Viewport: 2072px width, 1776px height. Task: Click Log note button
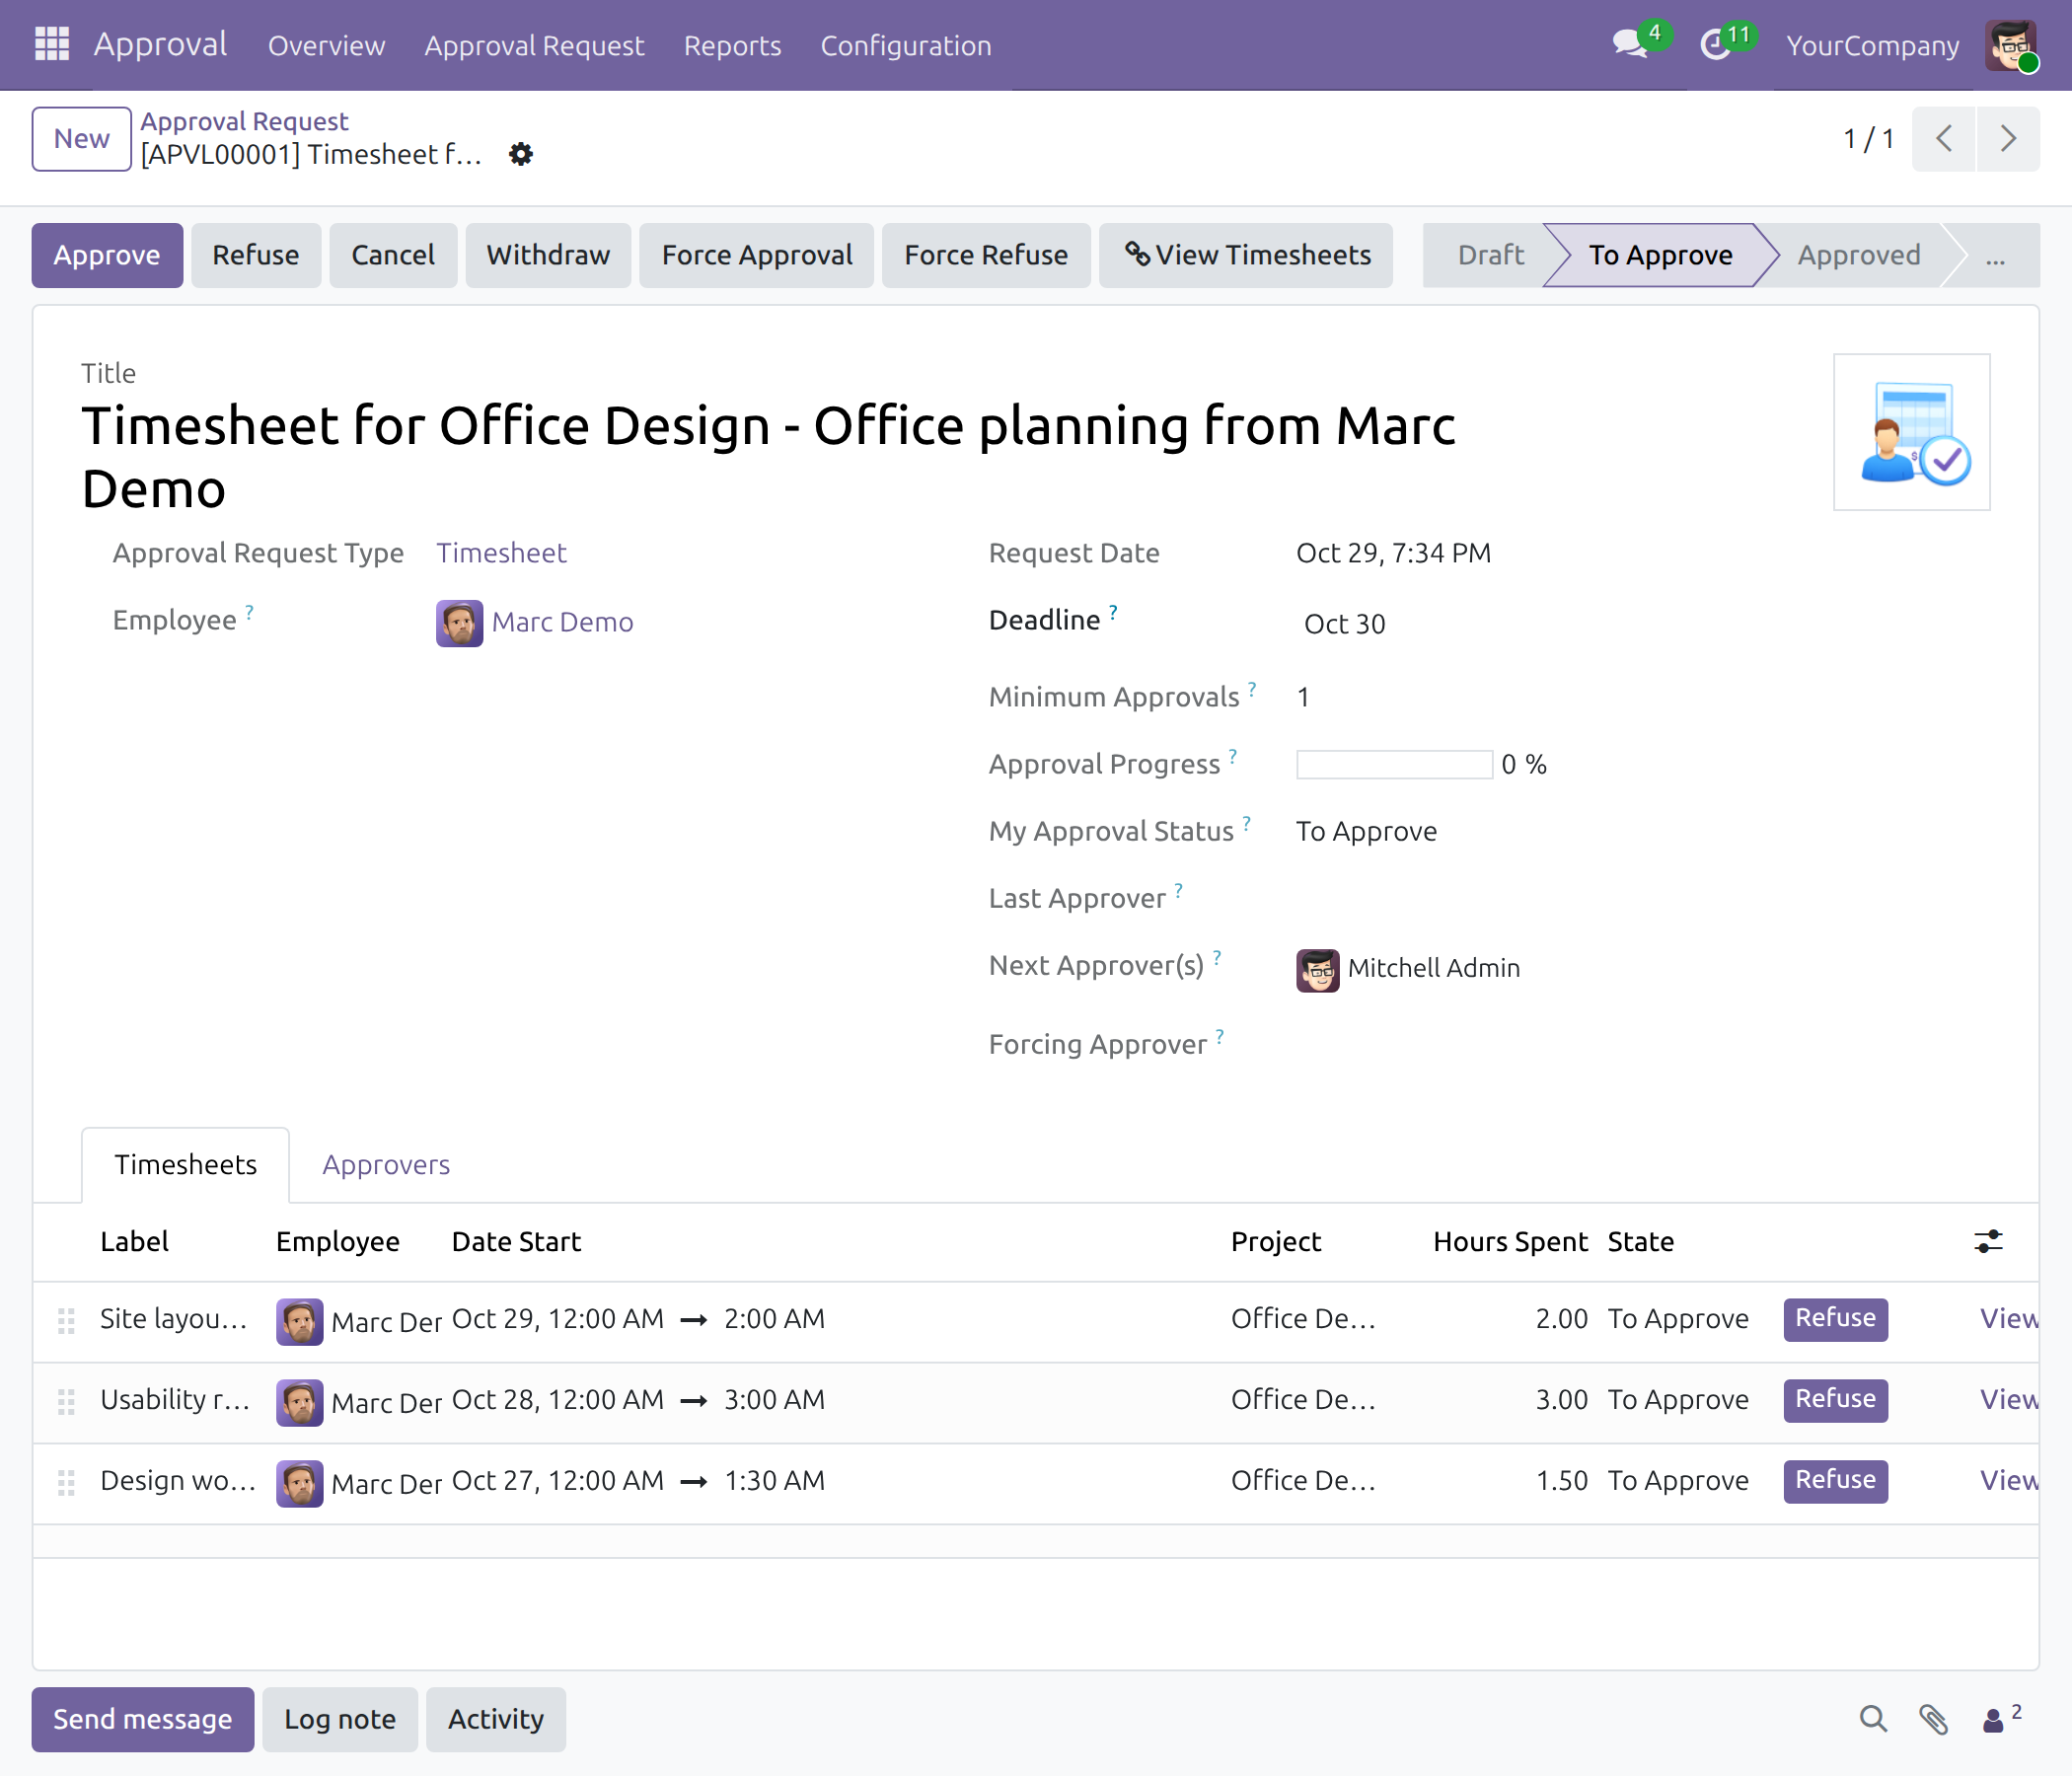tap(340, 1719)
